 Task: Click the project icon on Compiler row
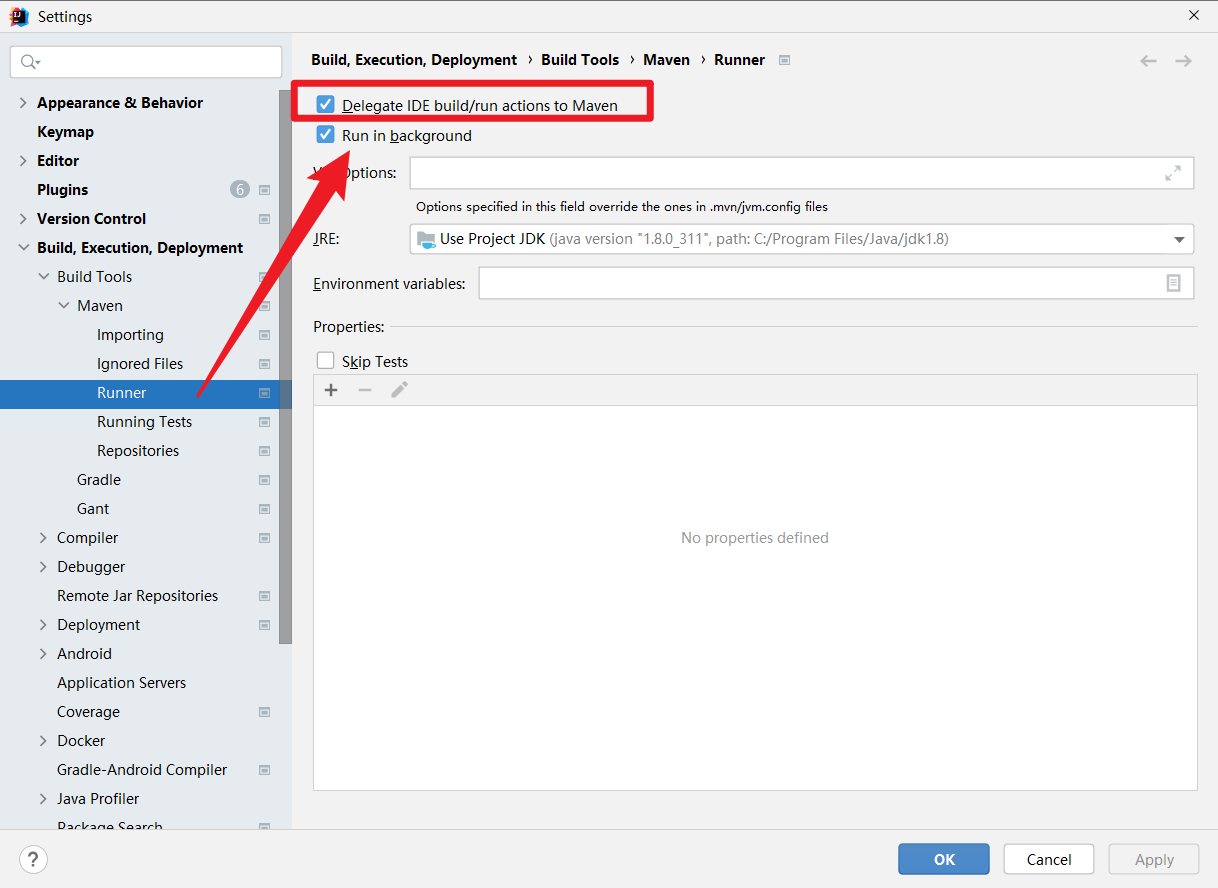pyautogui.click(x=265, y=538)
